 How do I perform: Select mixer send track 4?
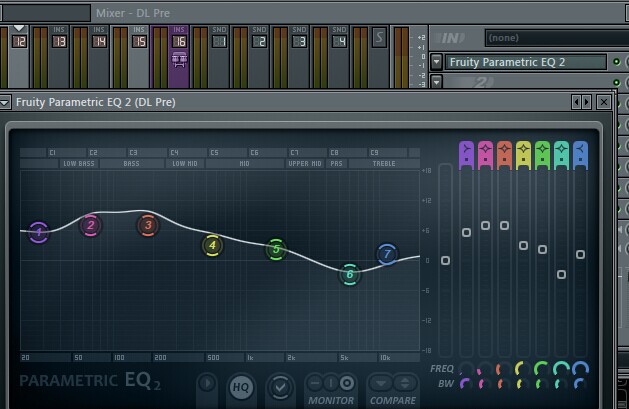339,56
